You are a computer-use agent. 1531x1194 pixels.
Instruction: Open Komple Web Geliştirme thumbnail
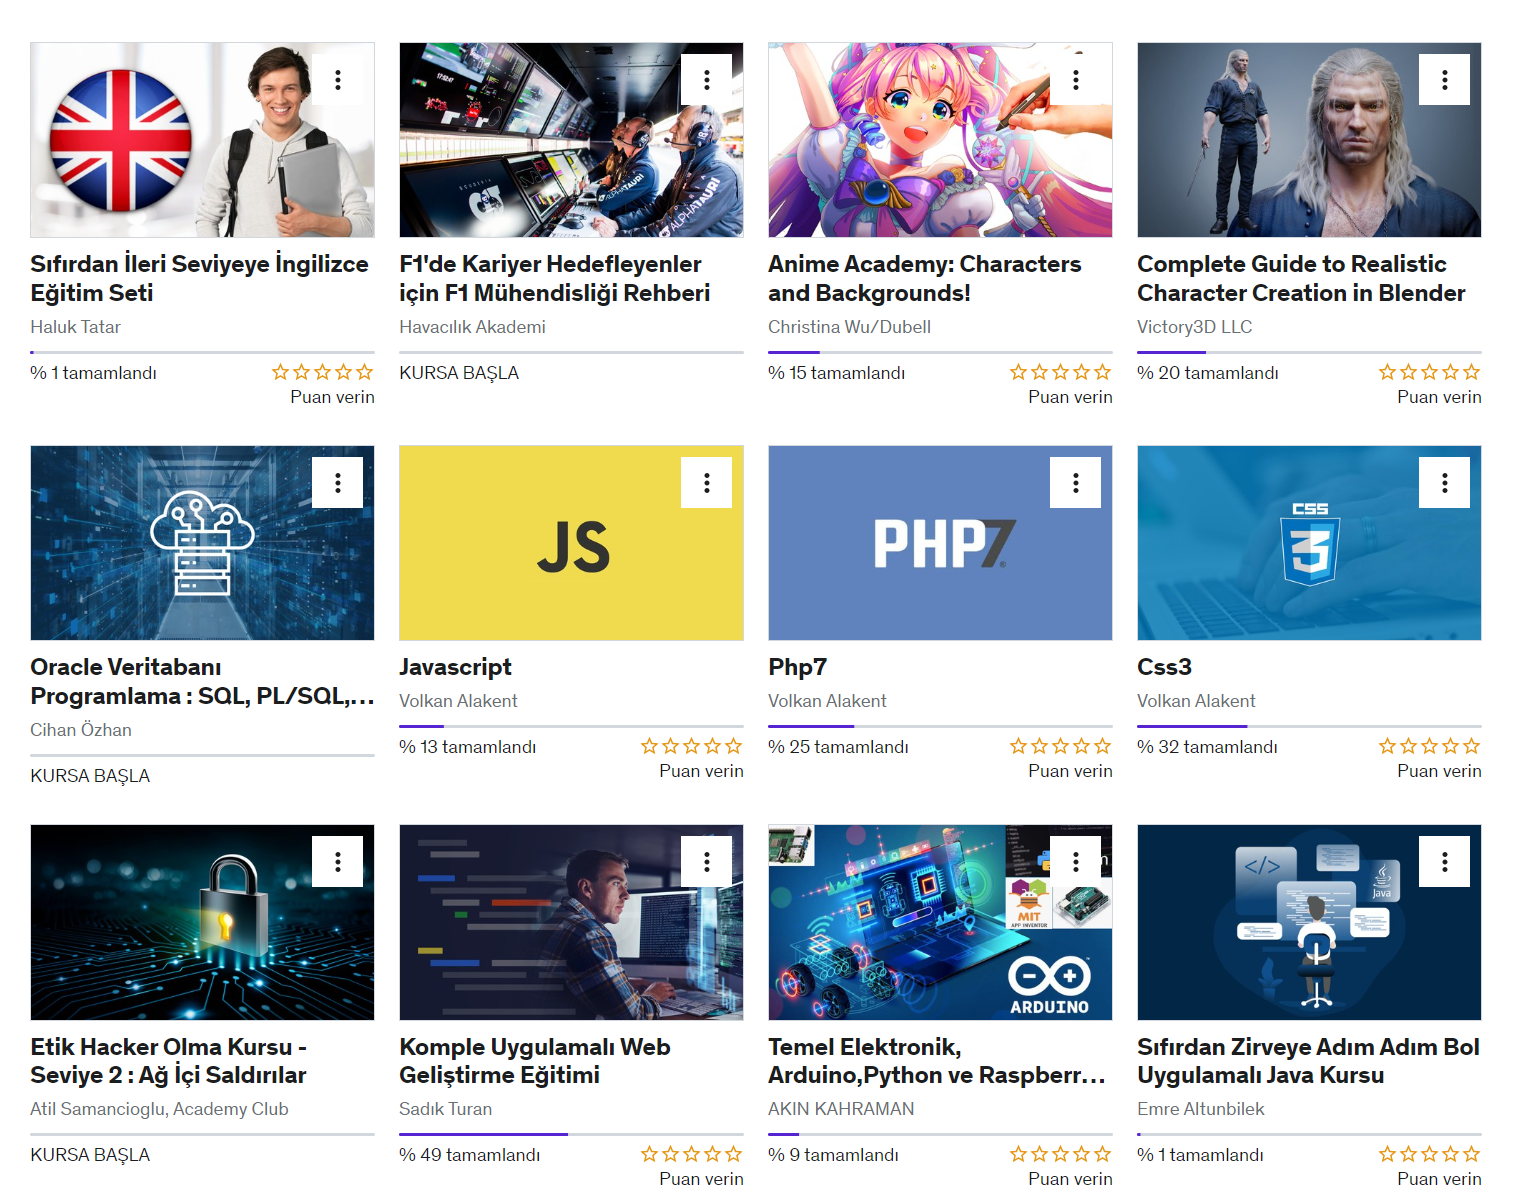pyautogui.click(x=571, y=922)
